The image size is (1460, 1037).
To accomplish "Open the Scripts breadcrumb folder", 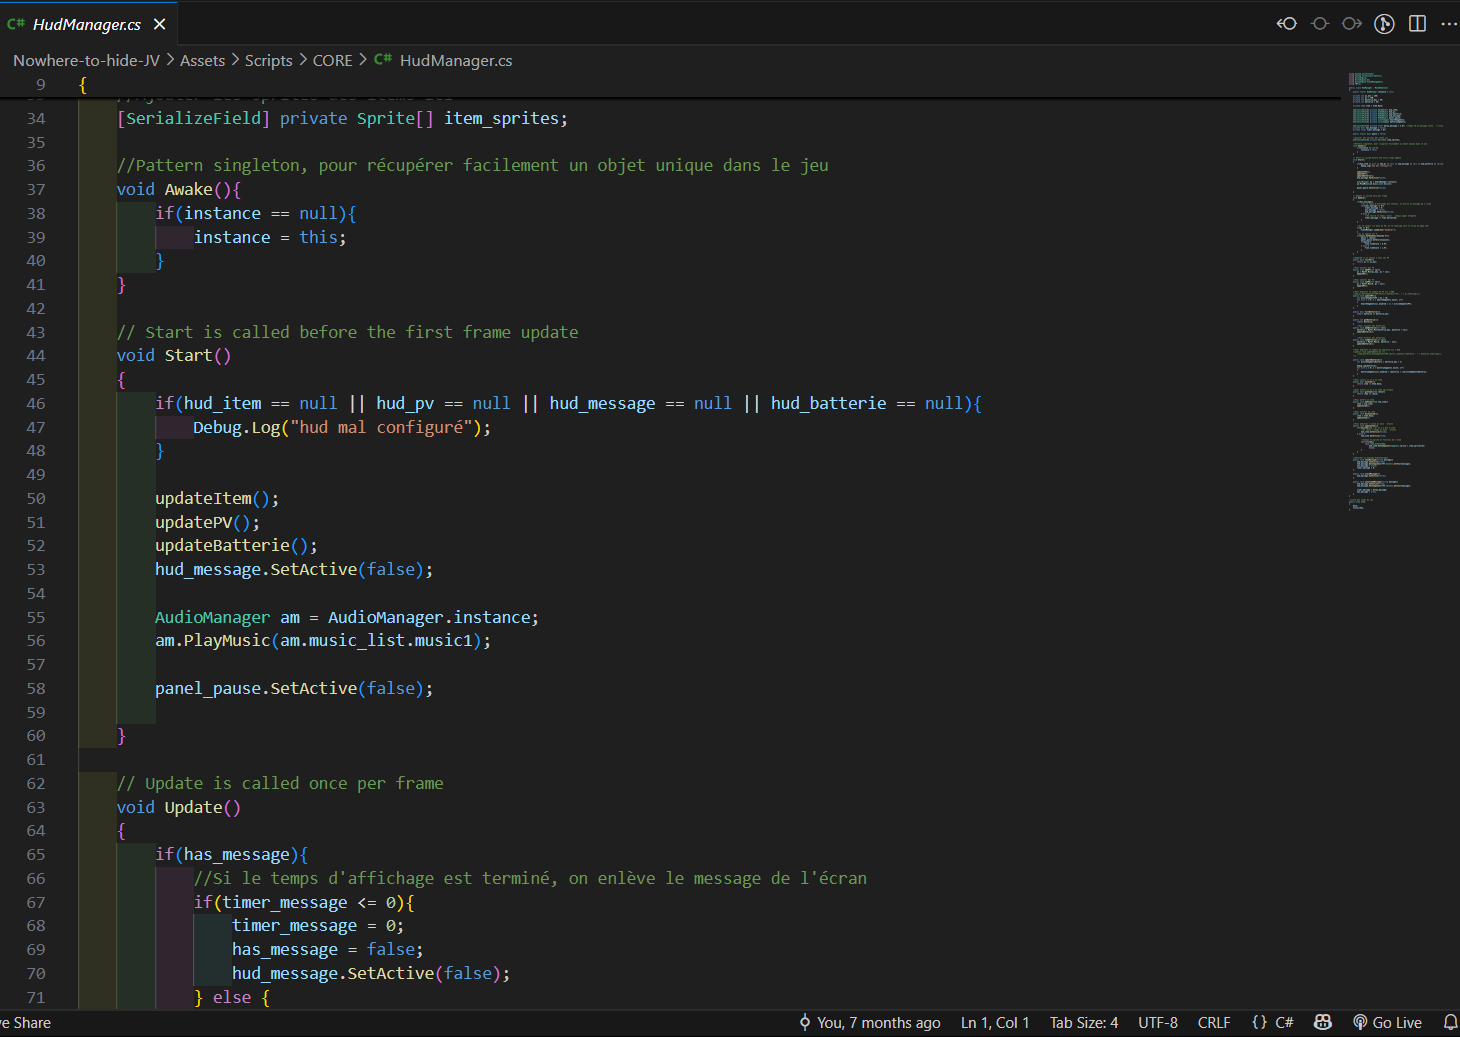I will (x=268, y=60).
